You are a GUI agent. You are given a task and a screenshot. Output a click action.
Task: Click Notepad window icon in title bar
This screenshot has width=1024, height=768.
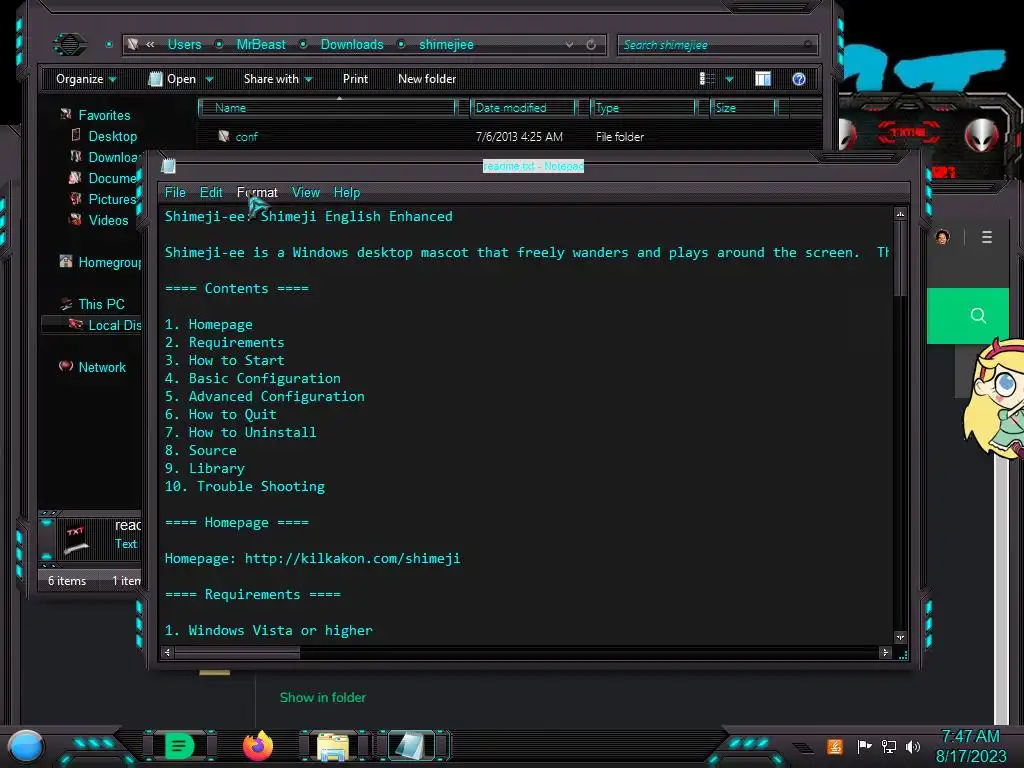tap(168, 166)
